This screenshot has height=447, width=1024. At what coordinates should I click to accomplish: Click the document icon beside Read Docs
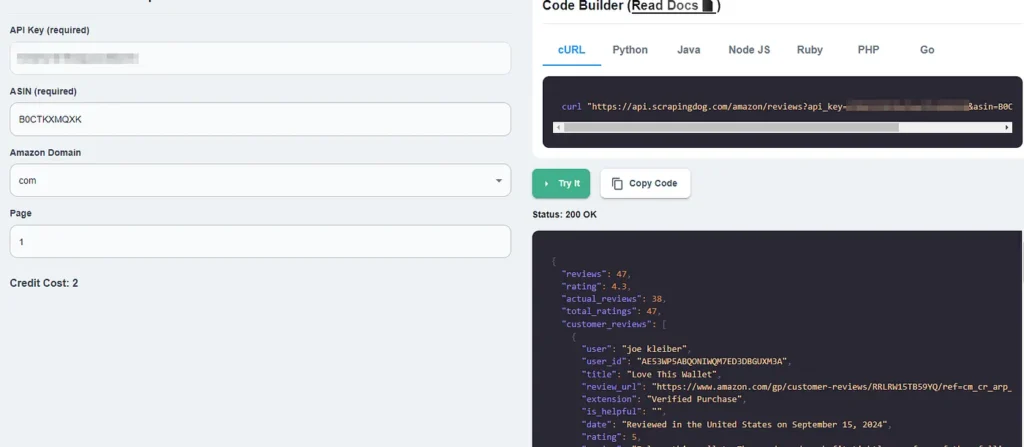point(708,6)
